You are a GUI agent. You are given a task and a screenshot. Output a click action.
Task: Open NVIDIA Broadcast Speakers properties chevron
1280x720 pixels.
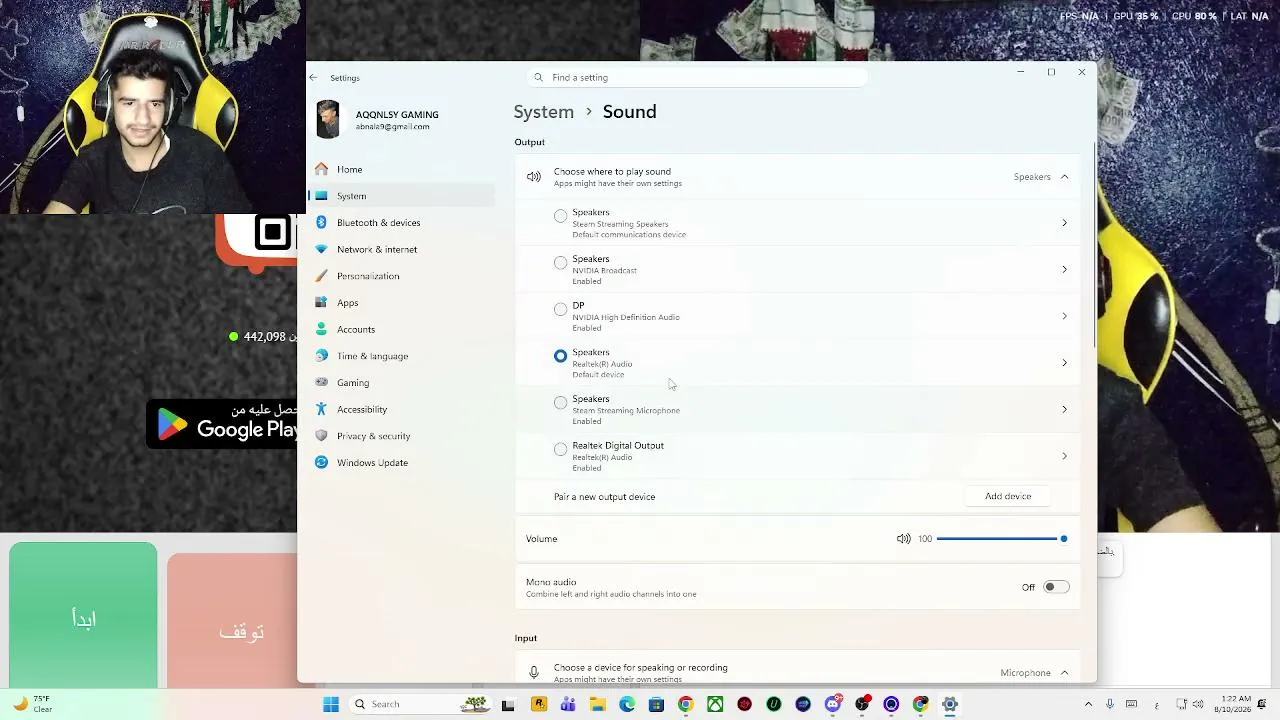tap(1064, 269)
